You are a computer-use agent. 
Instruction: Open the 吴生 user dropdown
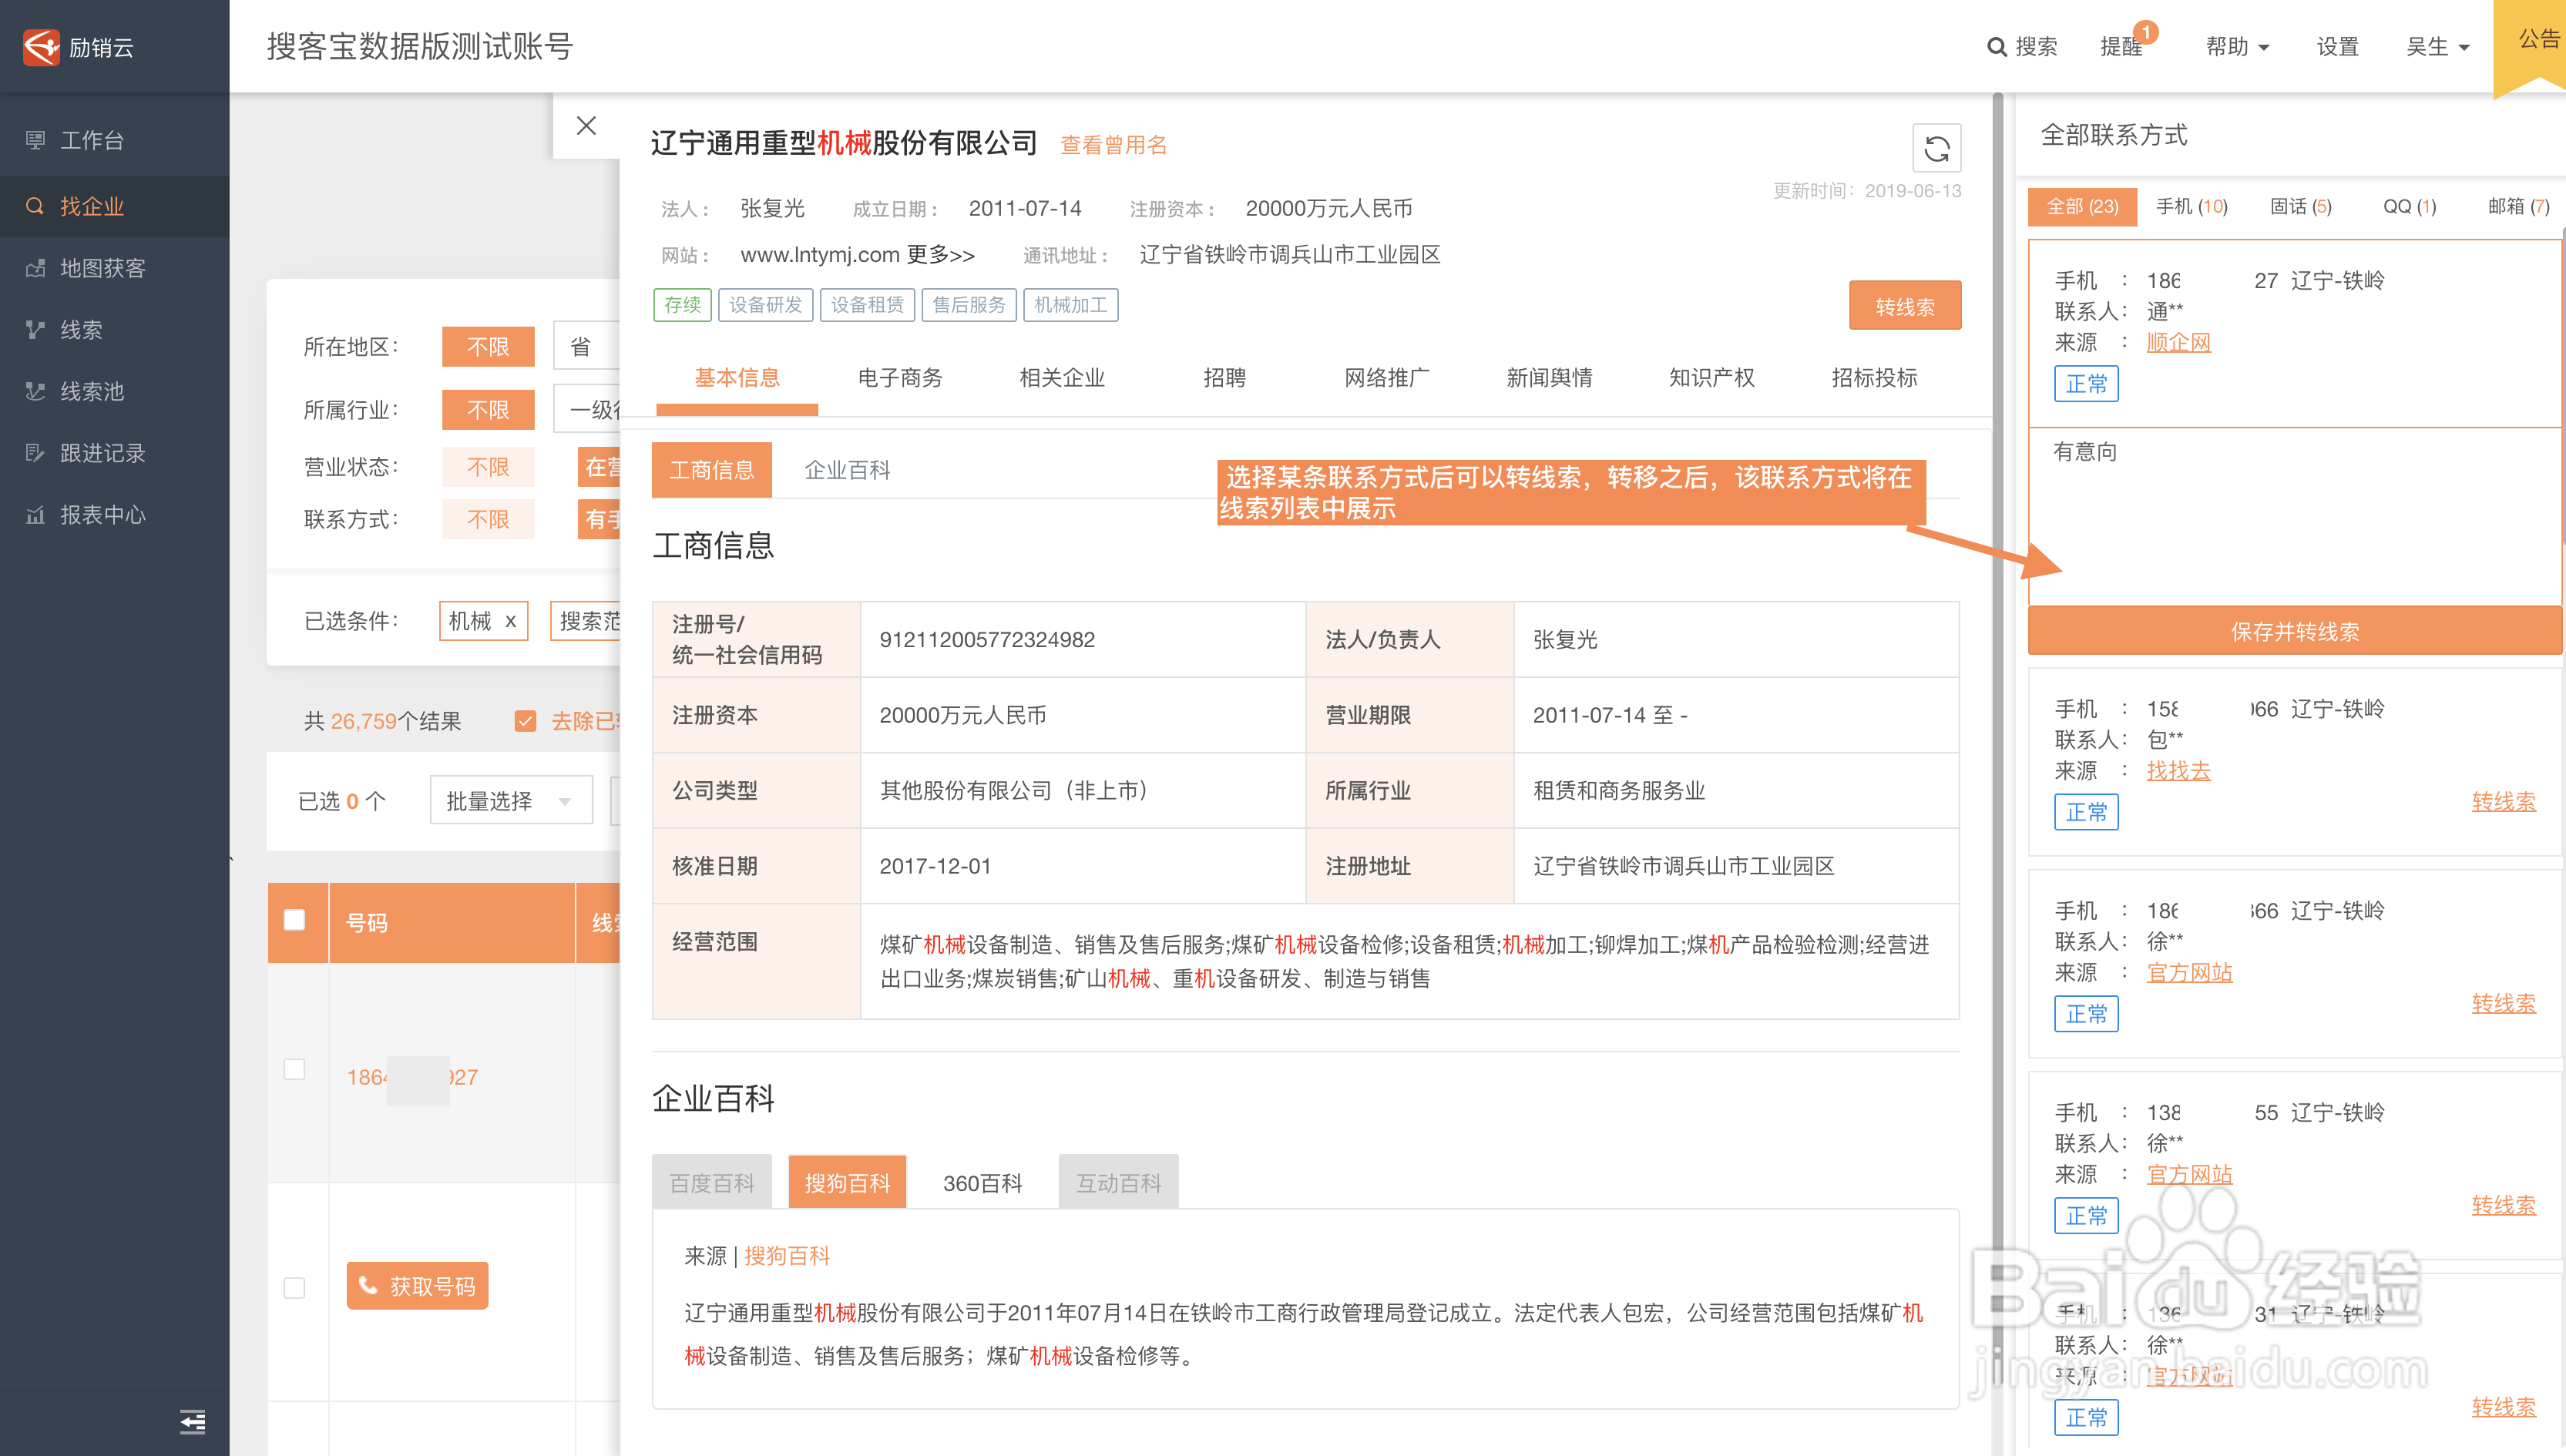point(2437,47)
